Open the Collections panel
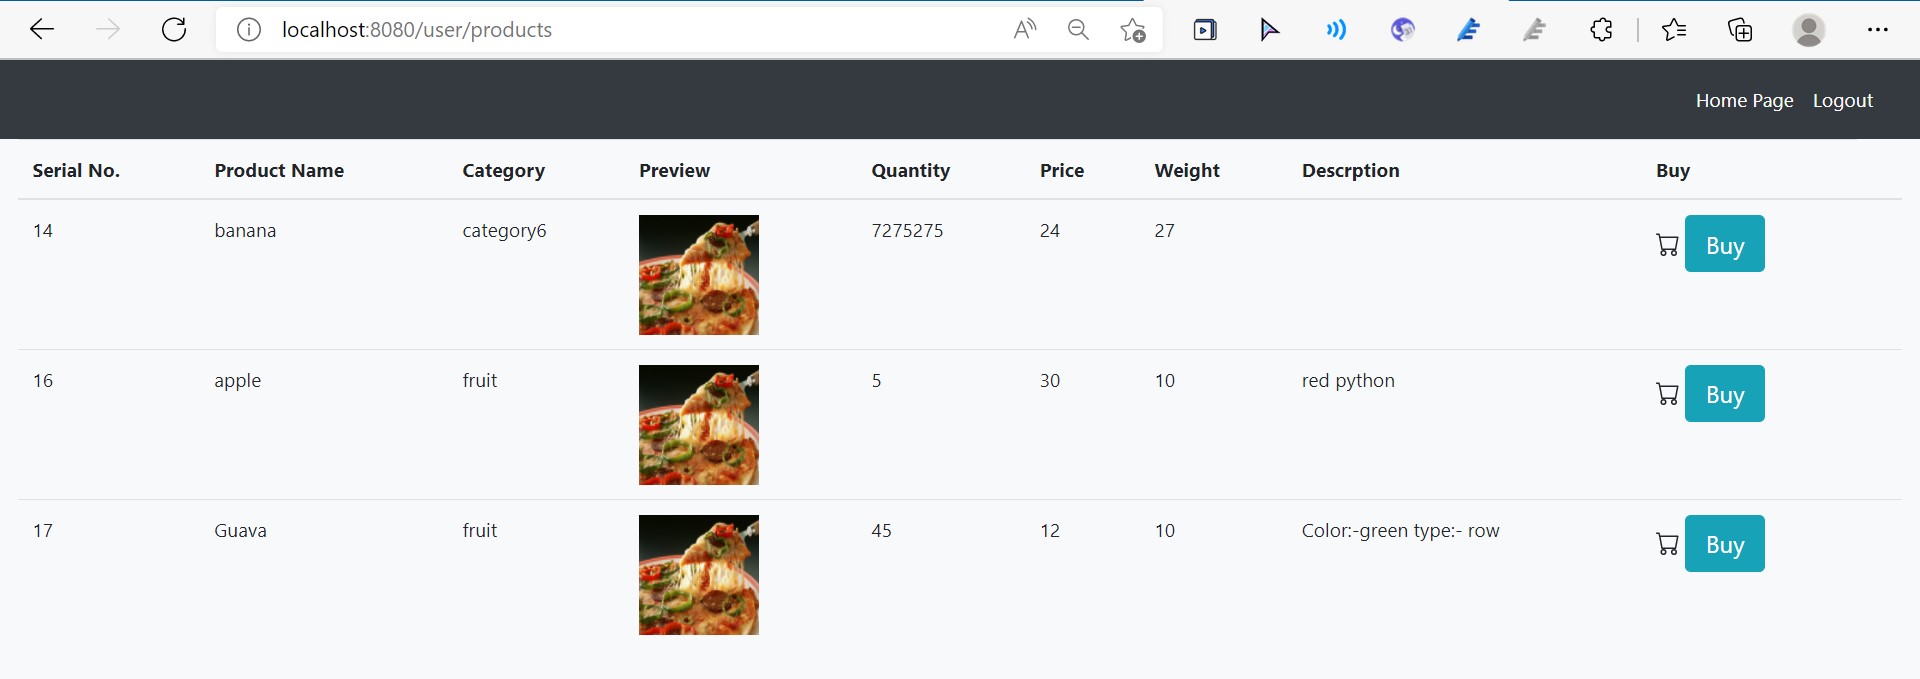The image size is (1920, 679). [x=1740, y=29]
